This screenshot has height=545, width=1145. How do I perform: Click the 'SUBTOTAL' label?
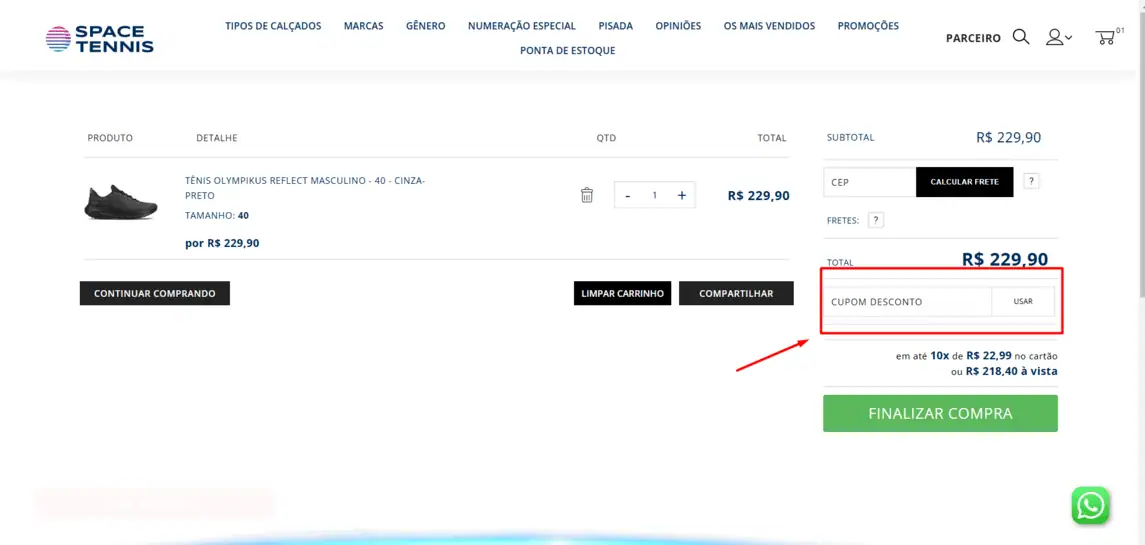coord(850,137)
